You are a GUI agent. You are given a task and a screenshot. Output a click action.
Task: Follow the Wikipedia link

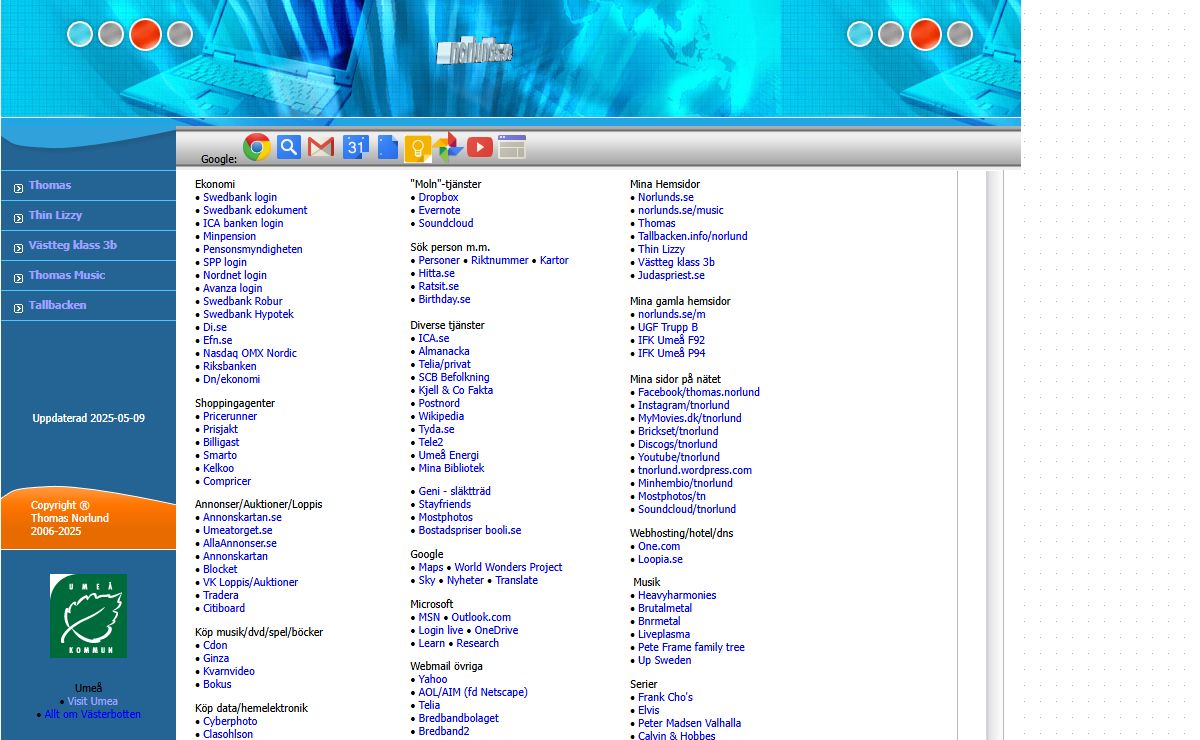441,417
